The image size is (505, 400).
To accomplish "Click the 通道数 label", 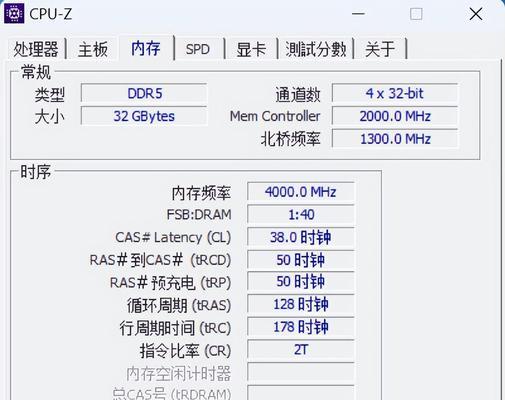I will pyautogui.click(x=298, y=94).
